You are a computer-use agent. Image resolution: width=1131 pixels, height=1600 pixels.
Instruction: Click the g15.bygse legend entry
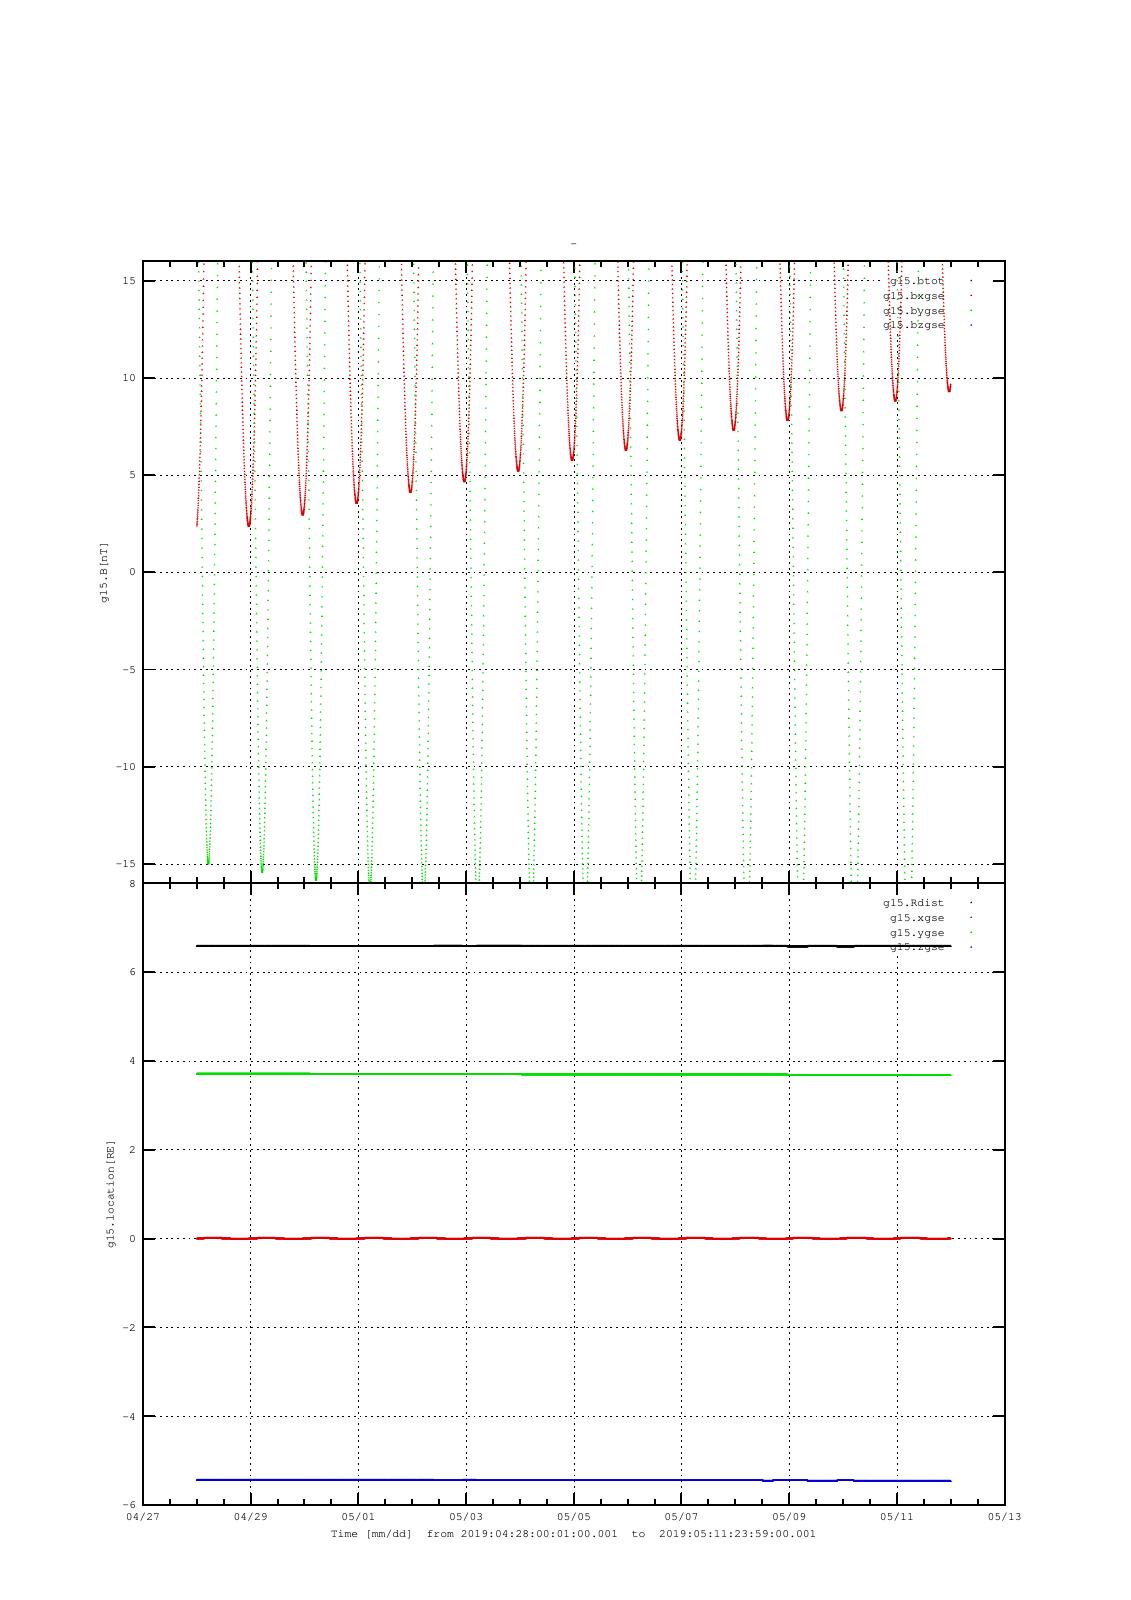coord(913,311)
